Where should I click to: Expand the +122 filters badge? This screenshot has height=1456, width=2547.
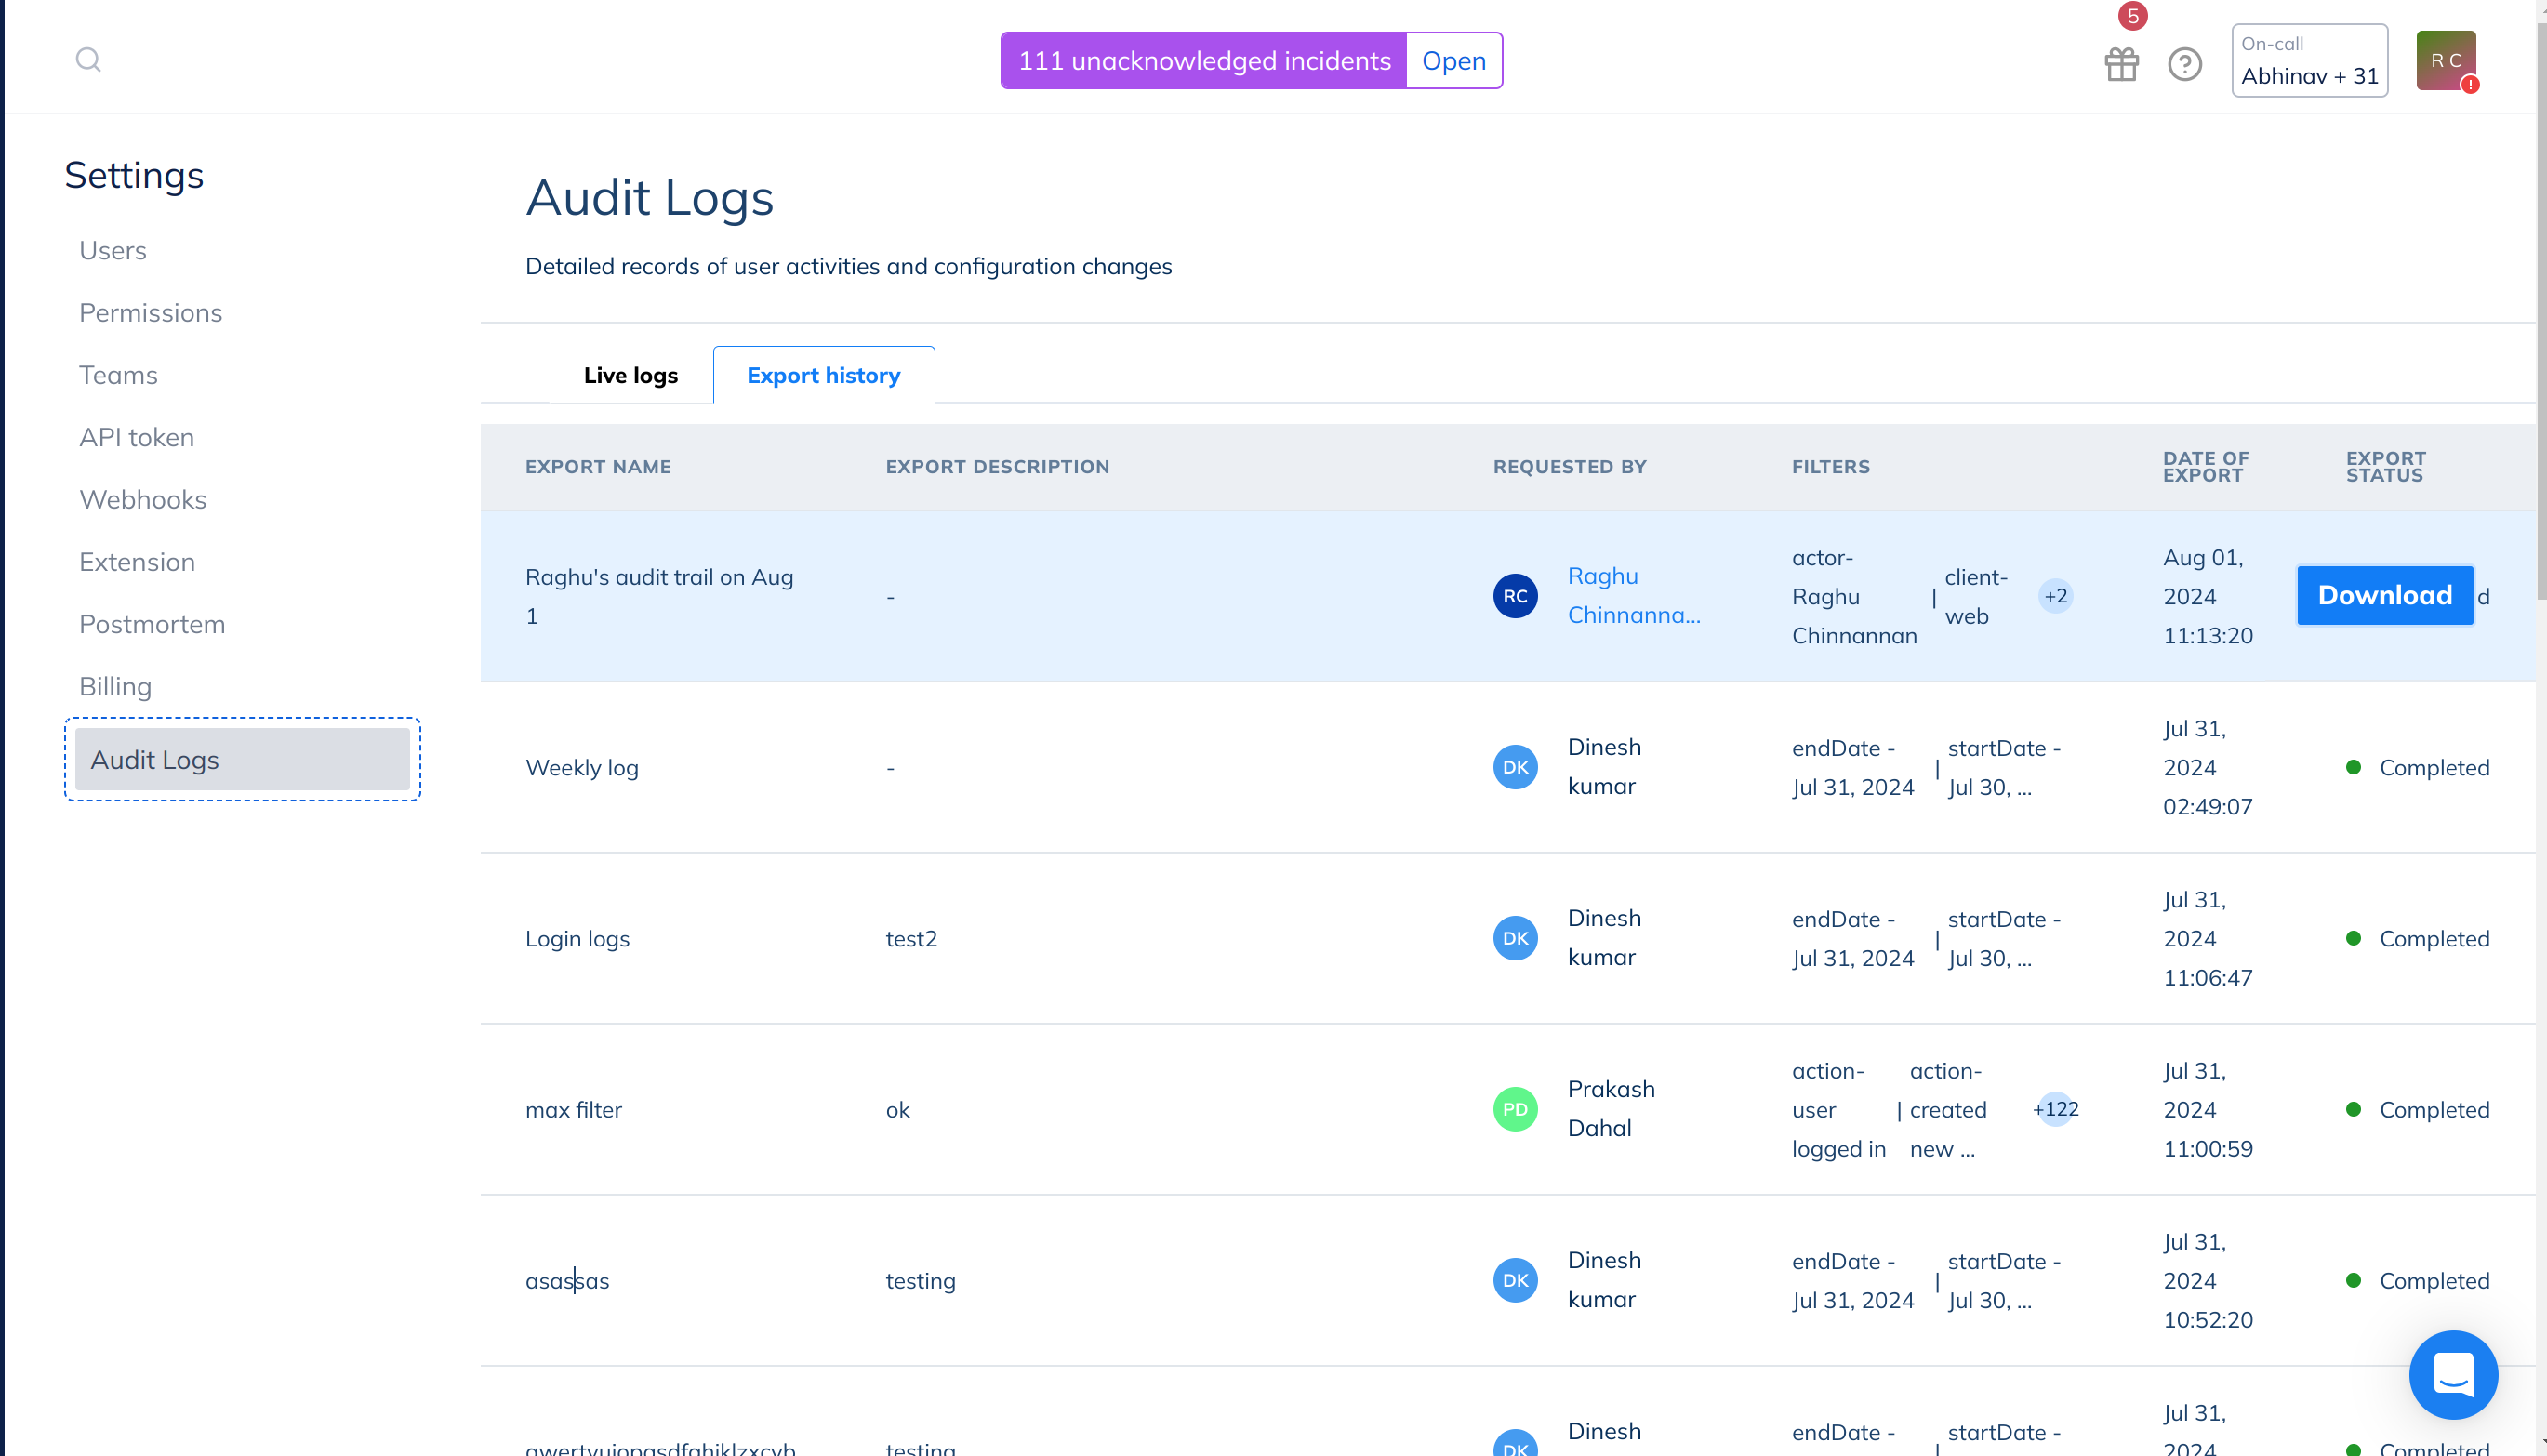pyautogui.click(x=2055, y=1109)
